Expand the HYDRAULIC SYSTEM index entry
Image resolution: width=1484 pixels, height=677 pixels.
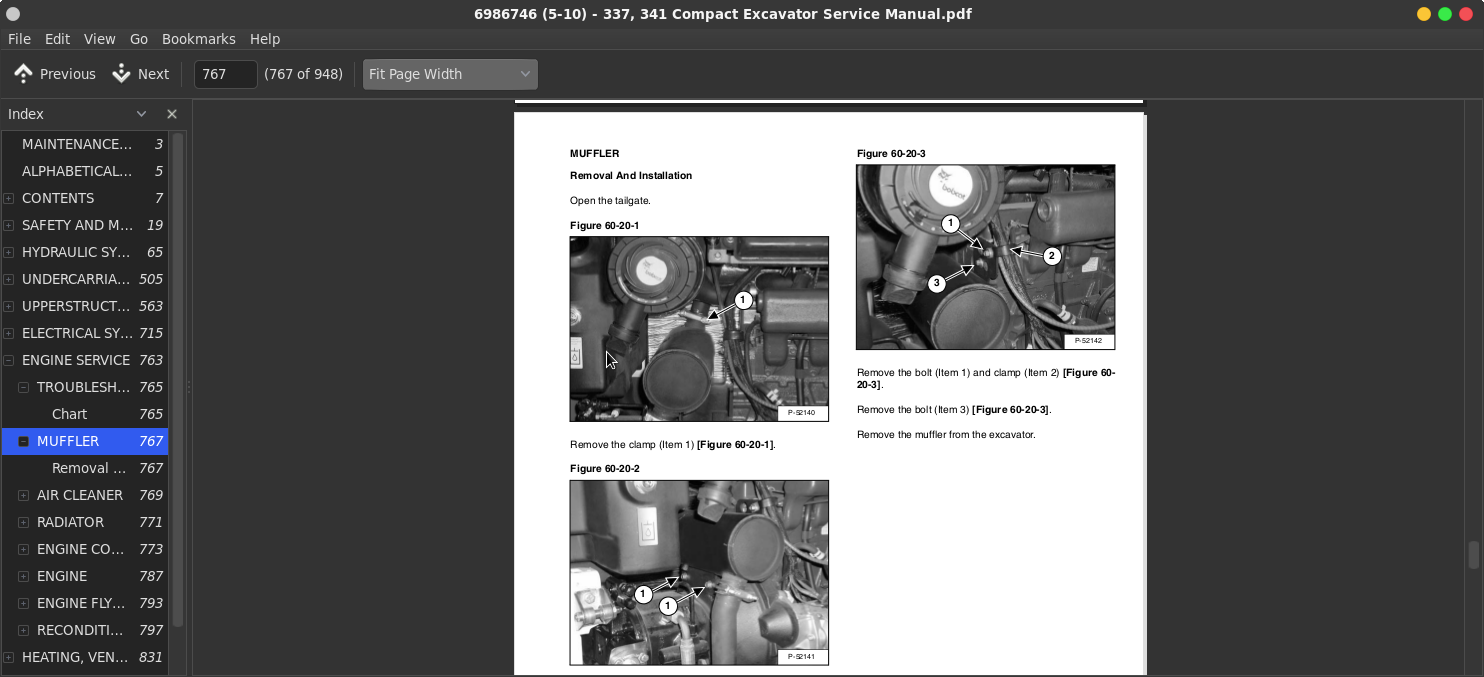point(9,252)
